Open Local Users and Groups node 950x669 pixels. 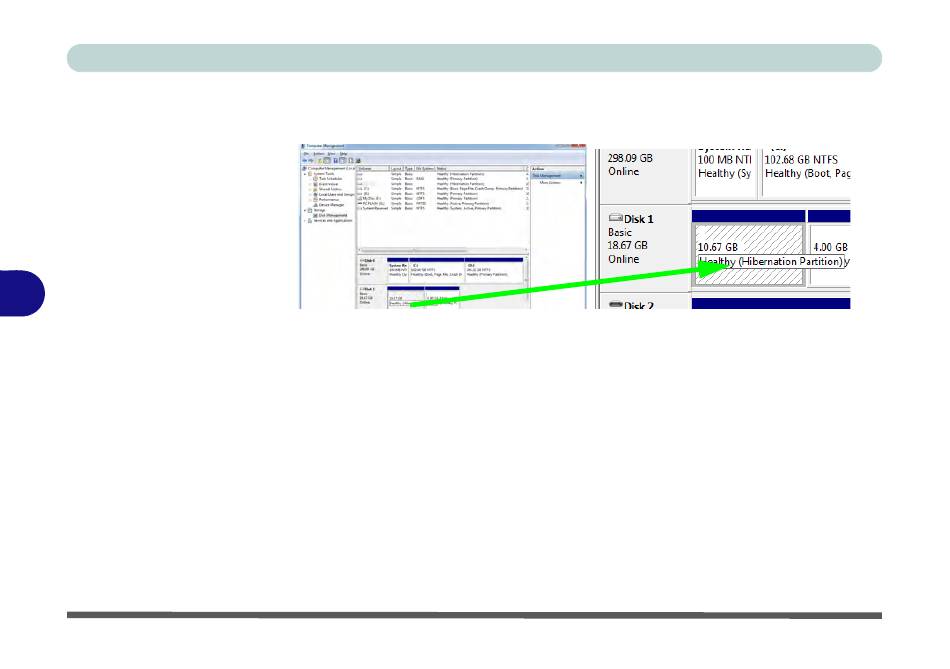334,195
